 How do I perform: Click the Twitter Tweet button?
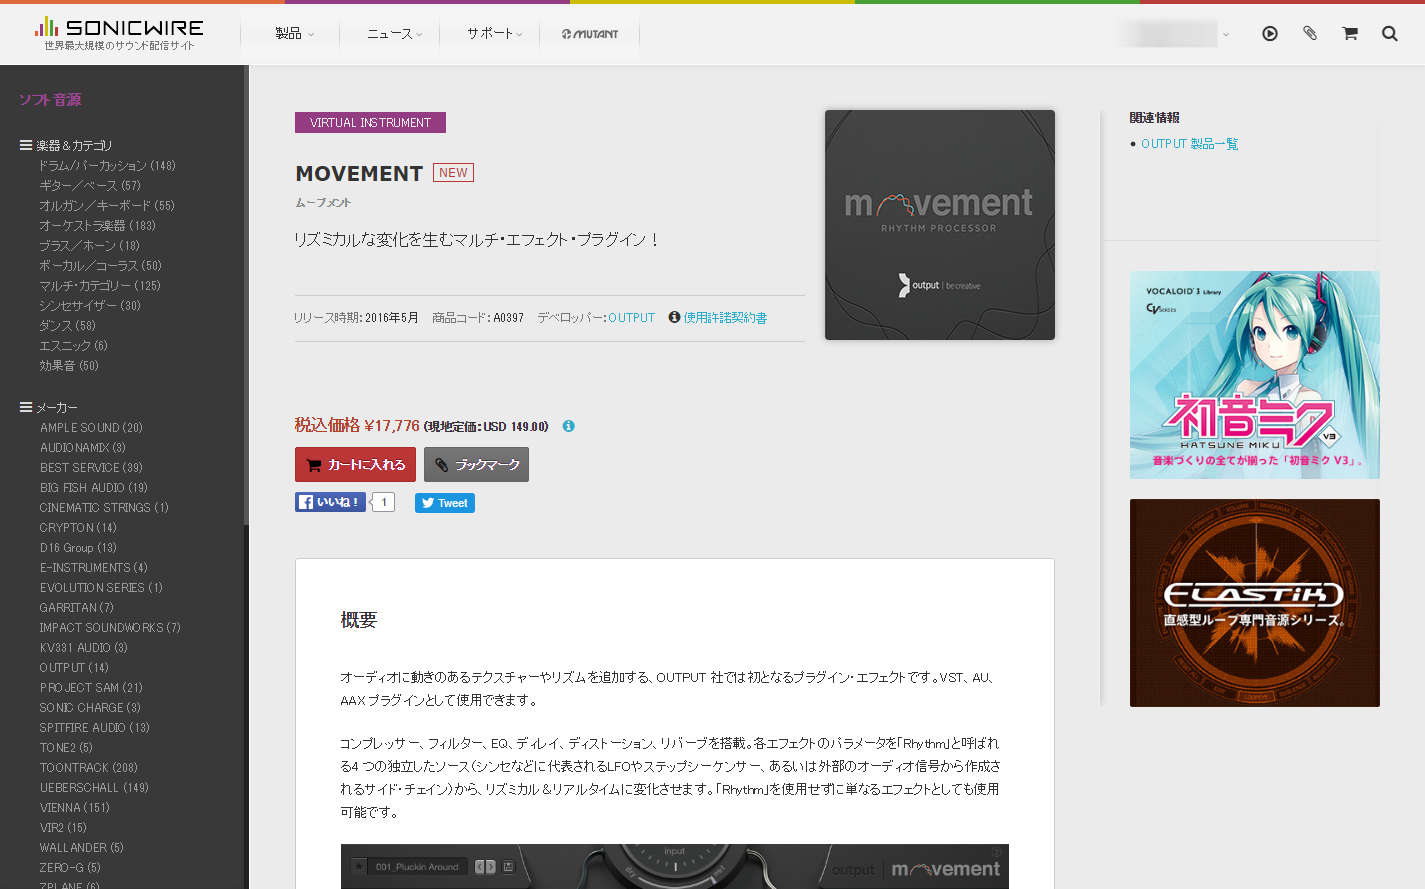tap(445, 503)
